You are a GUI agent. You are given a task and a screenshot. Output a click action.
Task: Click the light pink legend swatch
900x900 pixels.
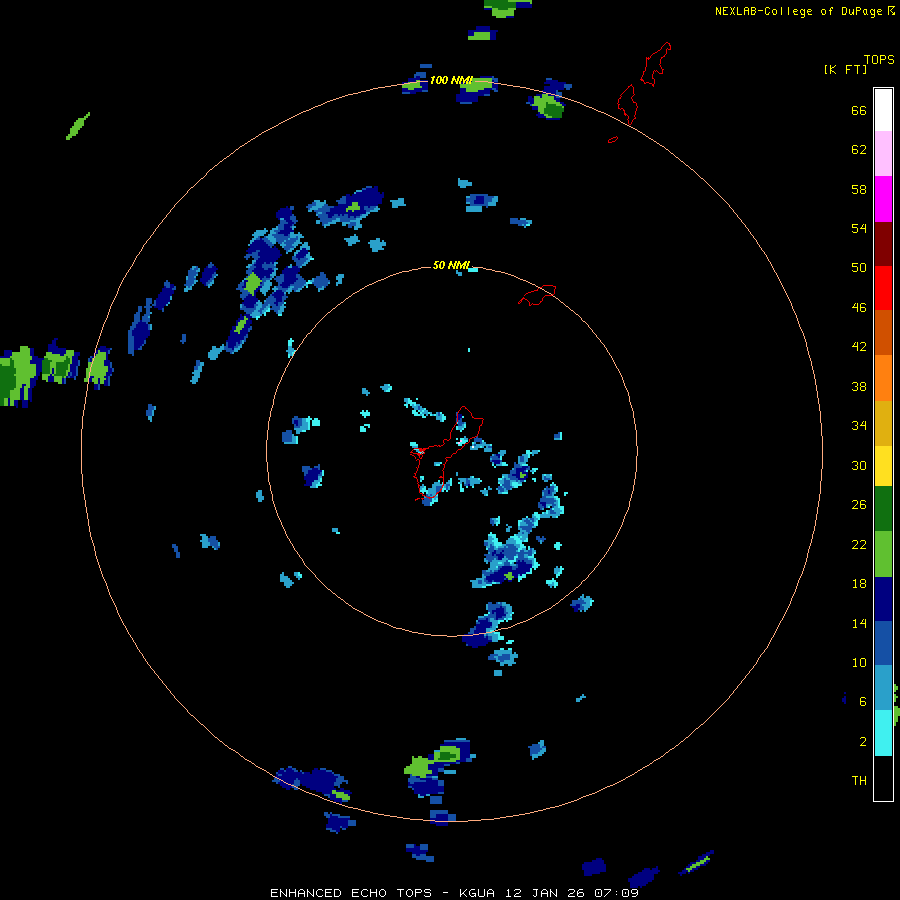point(883,154)
